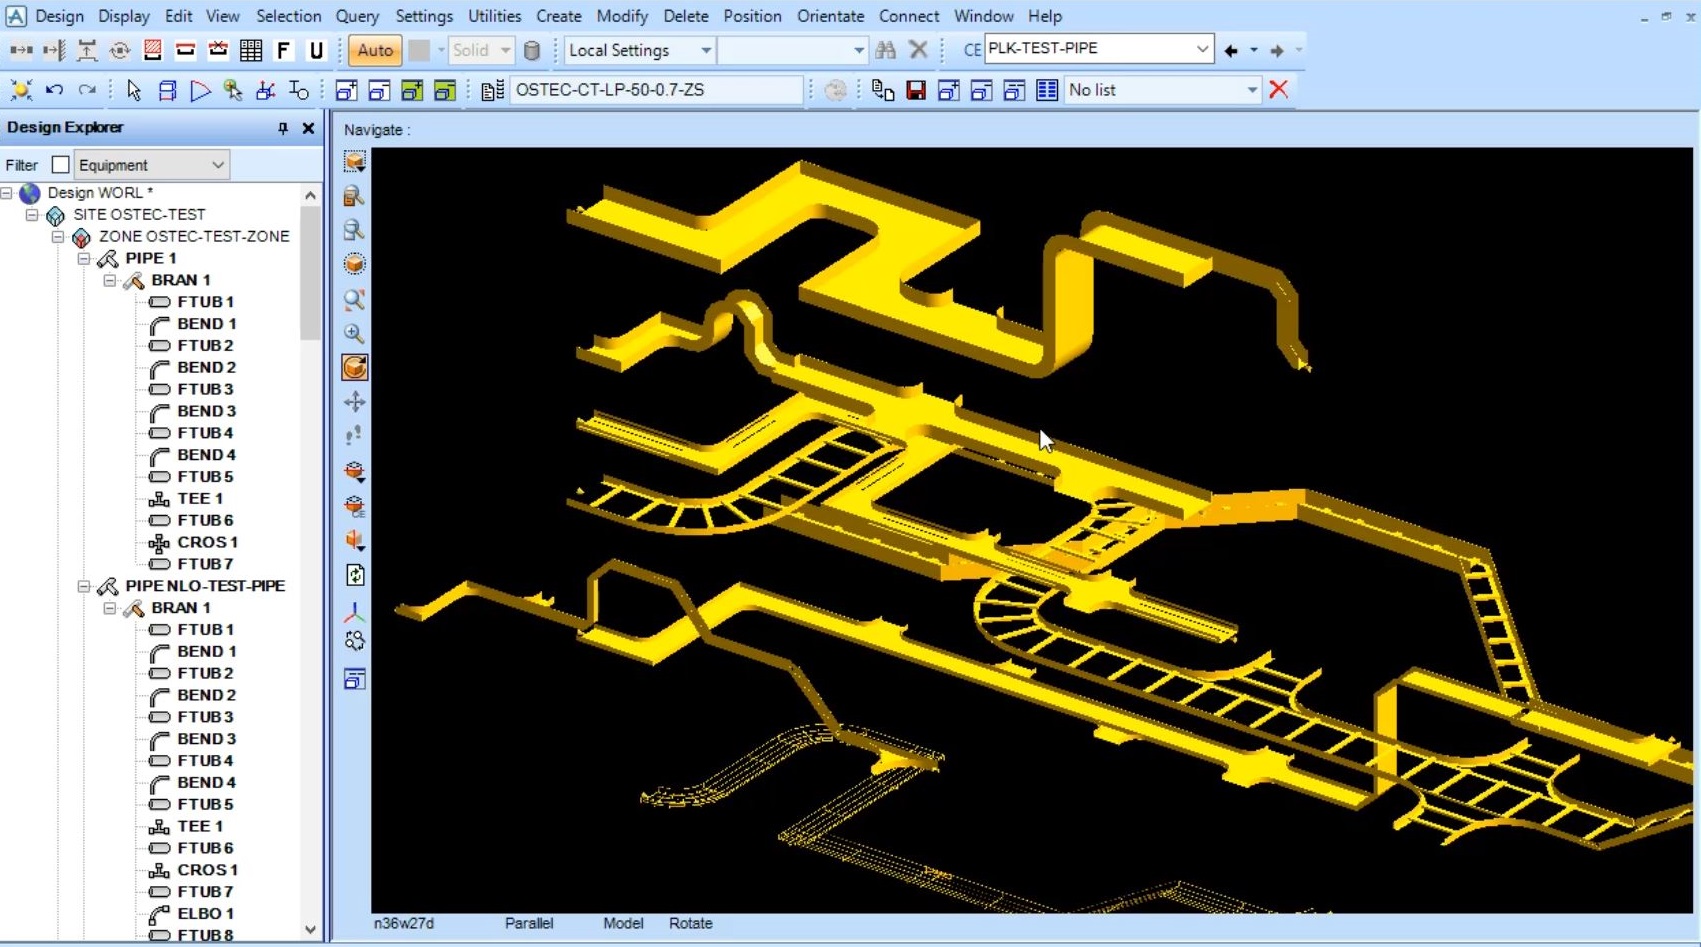
Task: Open the Create menu
Action: (558, 16)
